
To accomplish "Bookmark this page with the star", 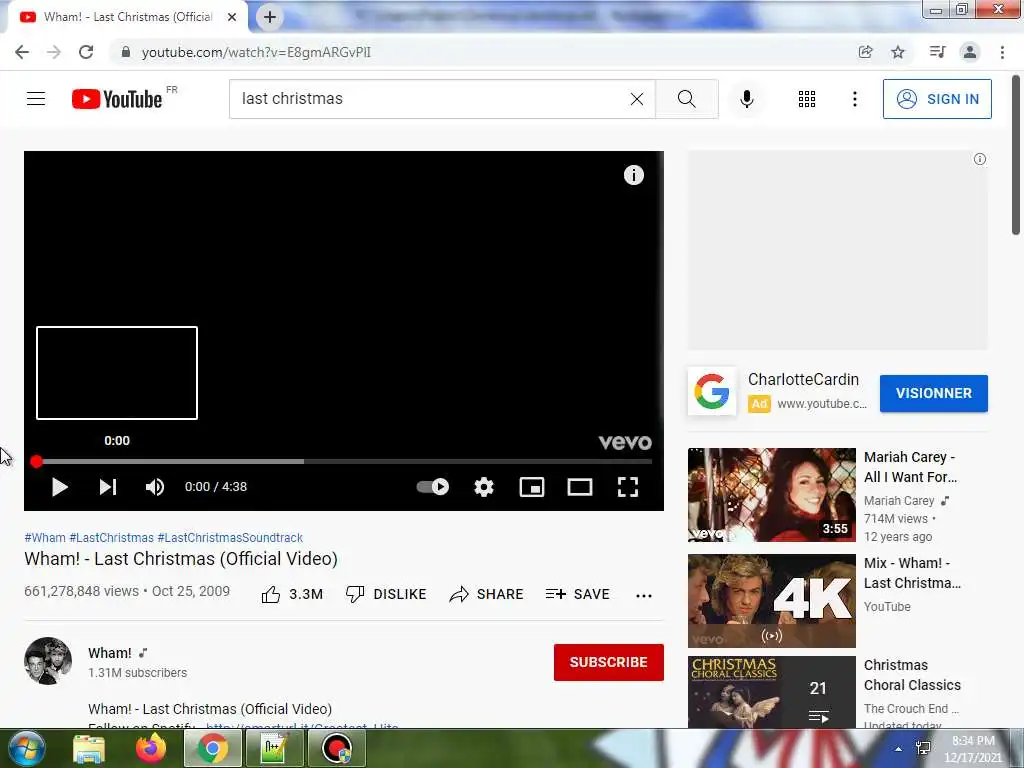I will [898, 52].
